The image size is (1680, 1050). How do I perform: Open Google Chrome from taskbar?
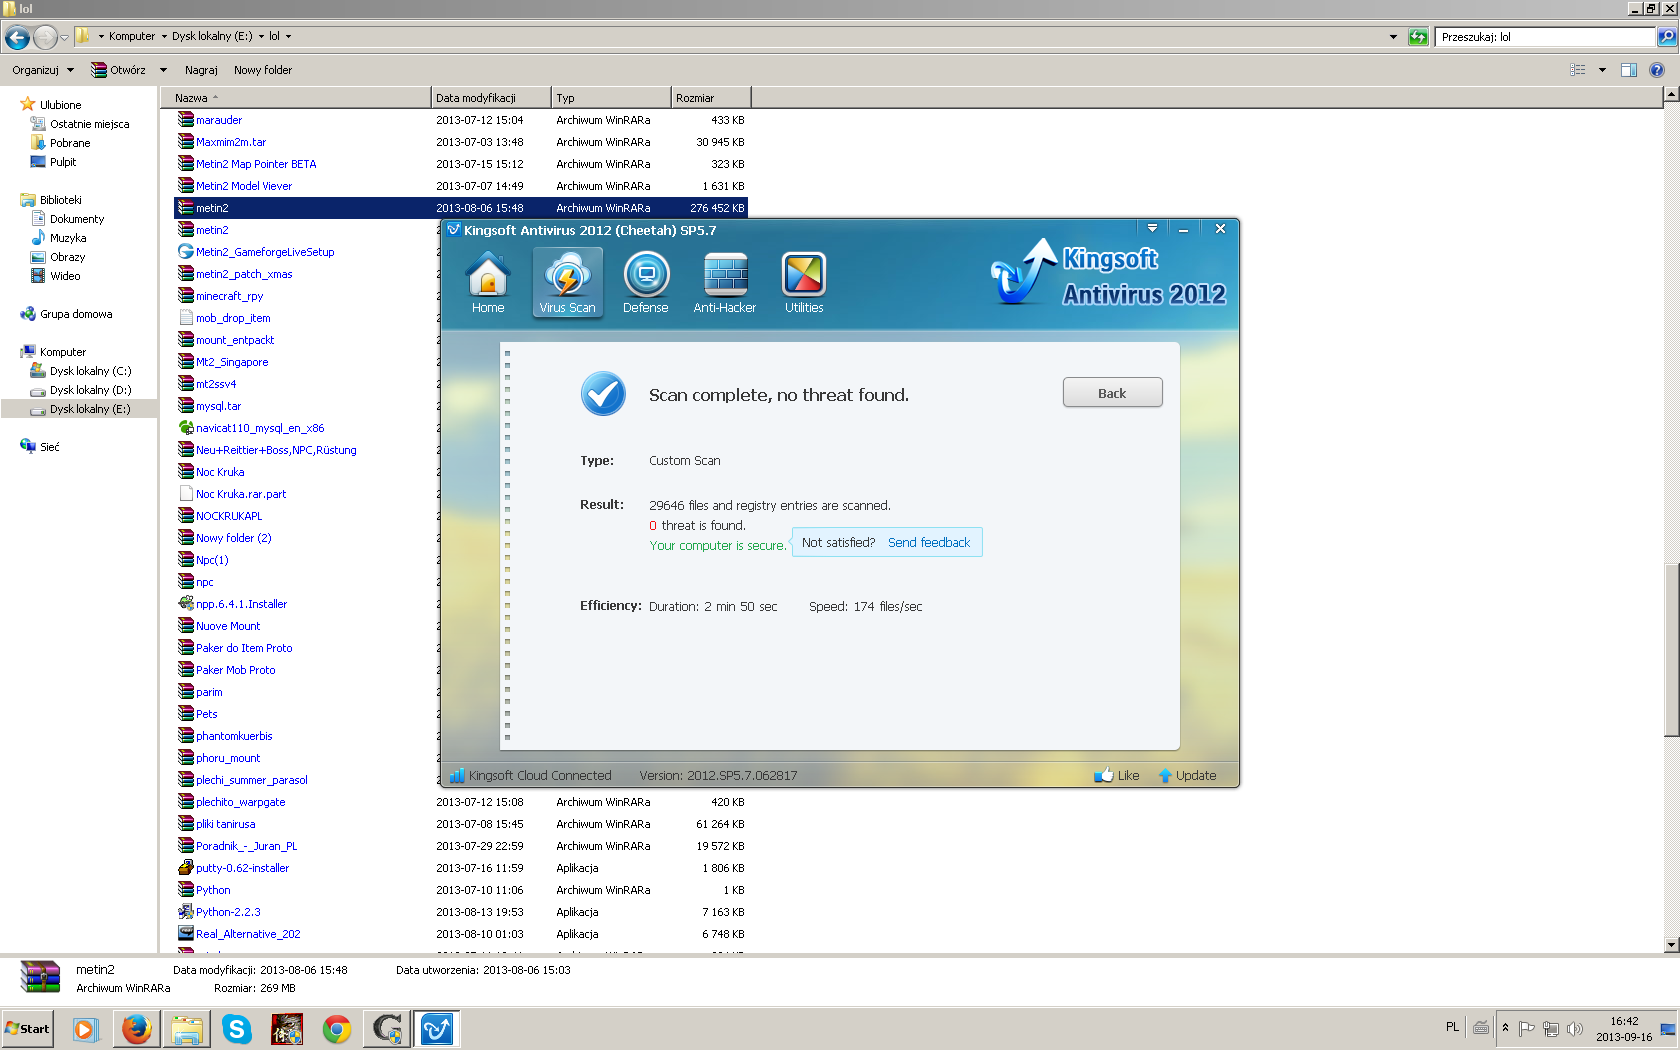tap(337, 1029)
